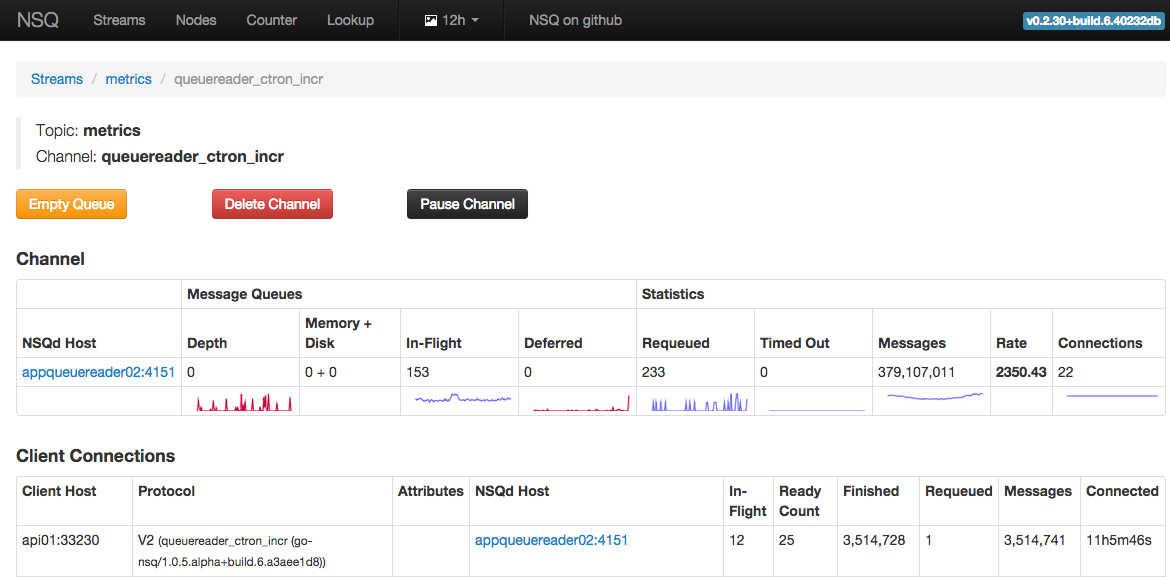The width and height of the screenshot is (1170, 577).
Task: Click the Depth sparkline graph
Action: 244,402
